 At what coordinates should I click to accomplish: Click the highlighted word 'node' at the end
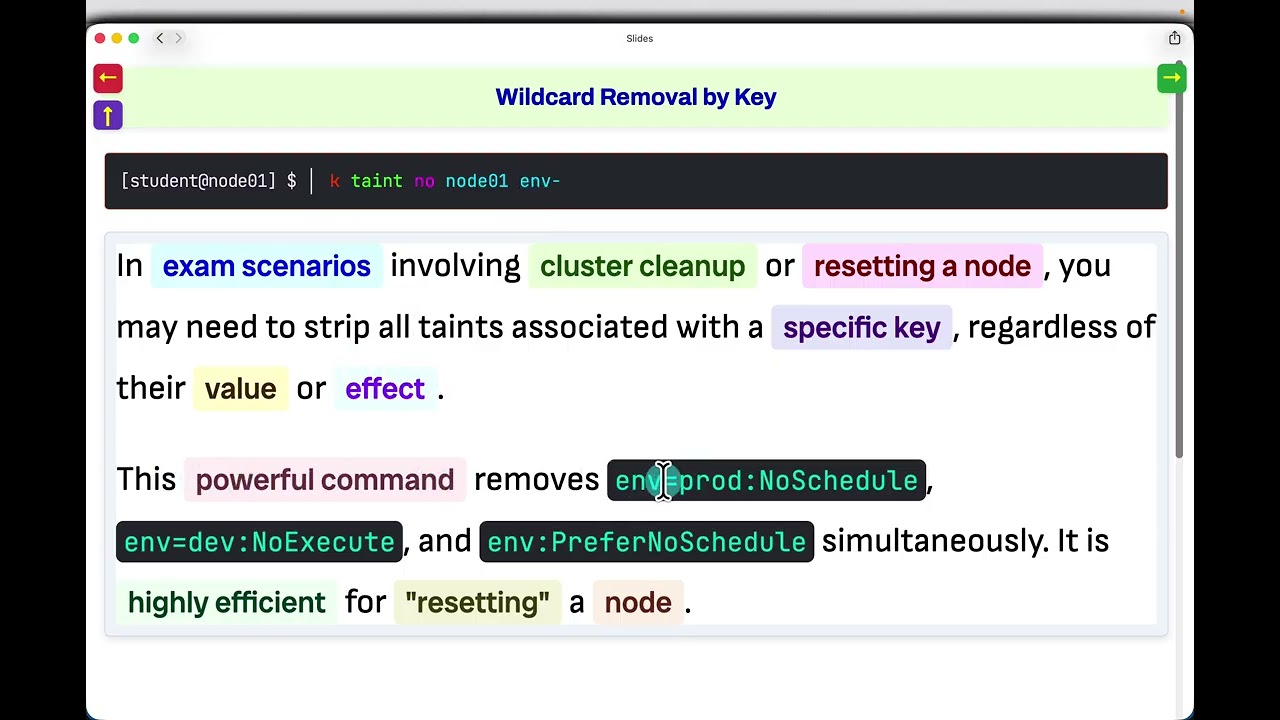click(x=638, y=603)
